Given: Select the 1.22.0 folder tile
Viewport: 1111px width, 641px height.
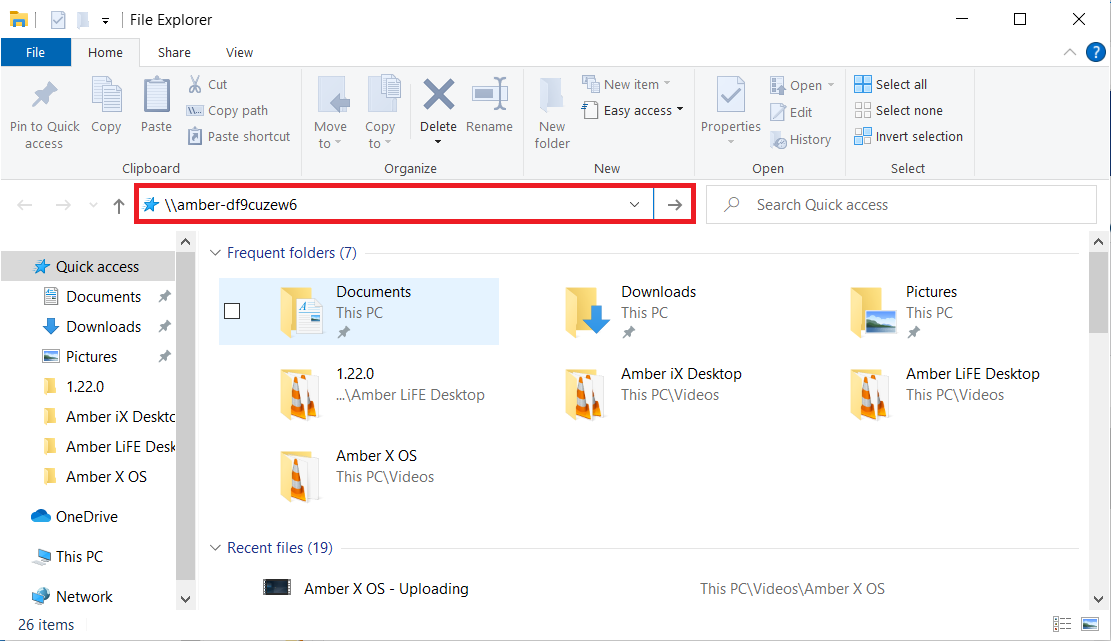Looking at the screenshot, I should tap(359, 394).
